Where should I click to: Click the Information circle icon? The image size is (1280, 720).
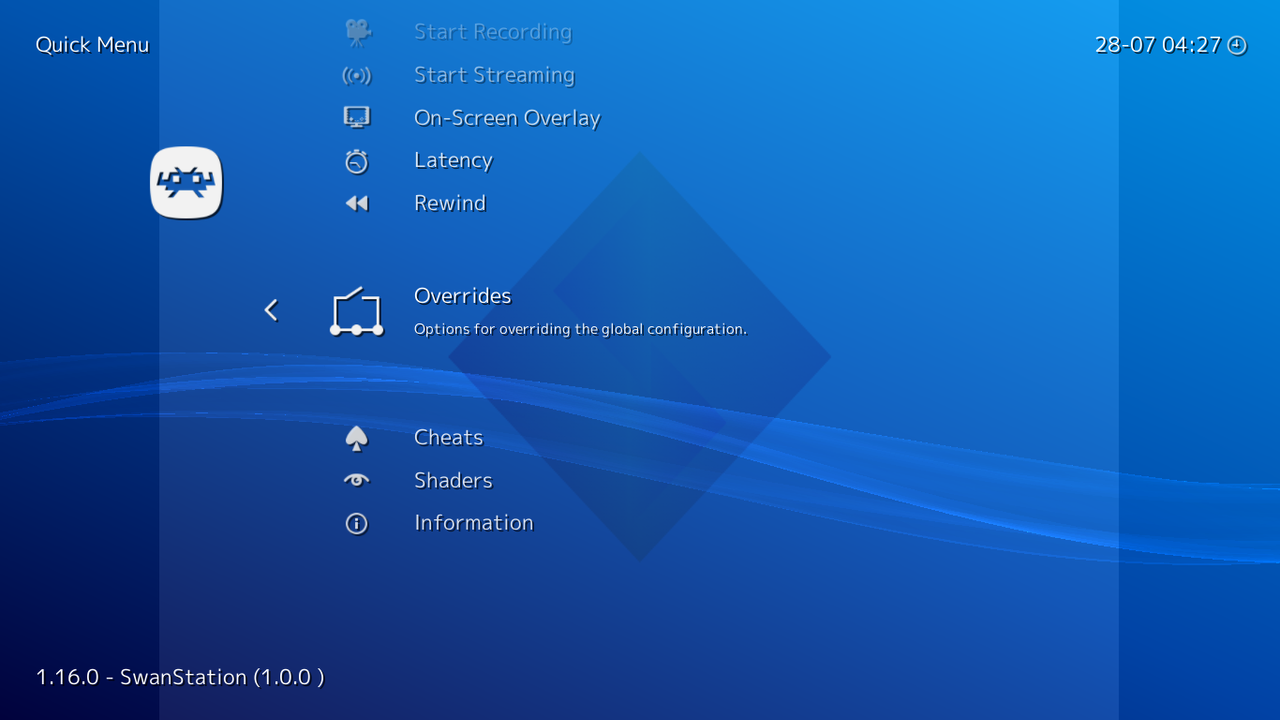(357, 522)
